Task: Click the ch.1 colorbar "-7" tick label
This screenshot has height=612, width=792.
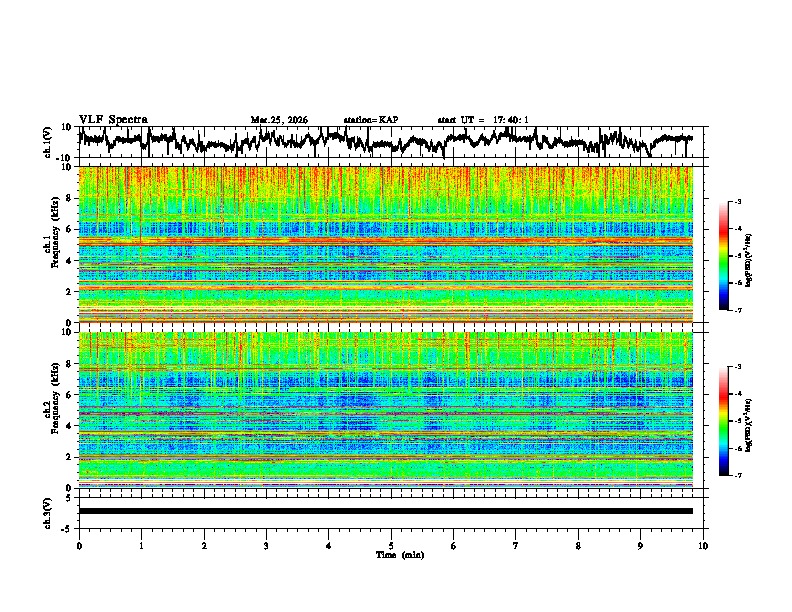Action: click(x=737, y=310)
